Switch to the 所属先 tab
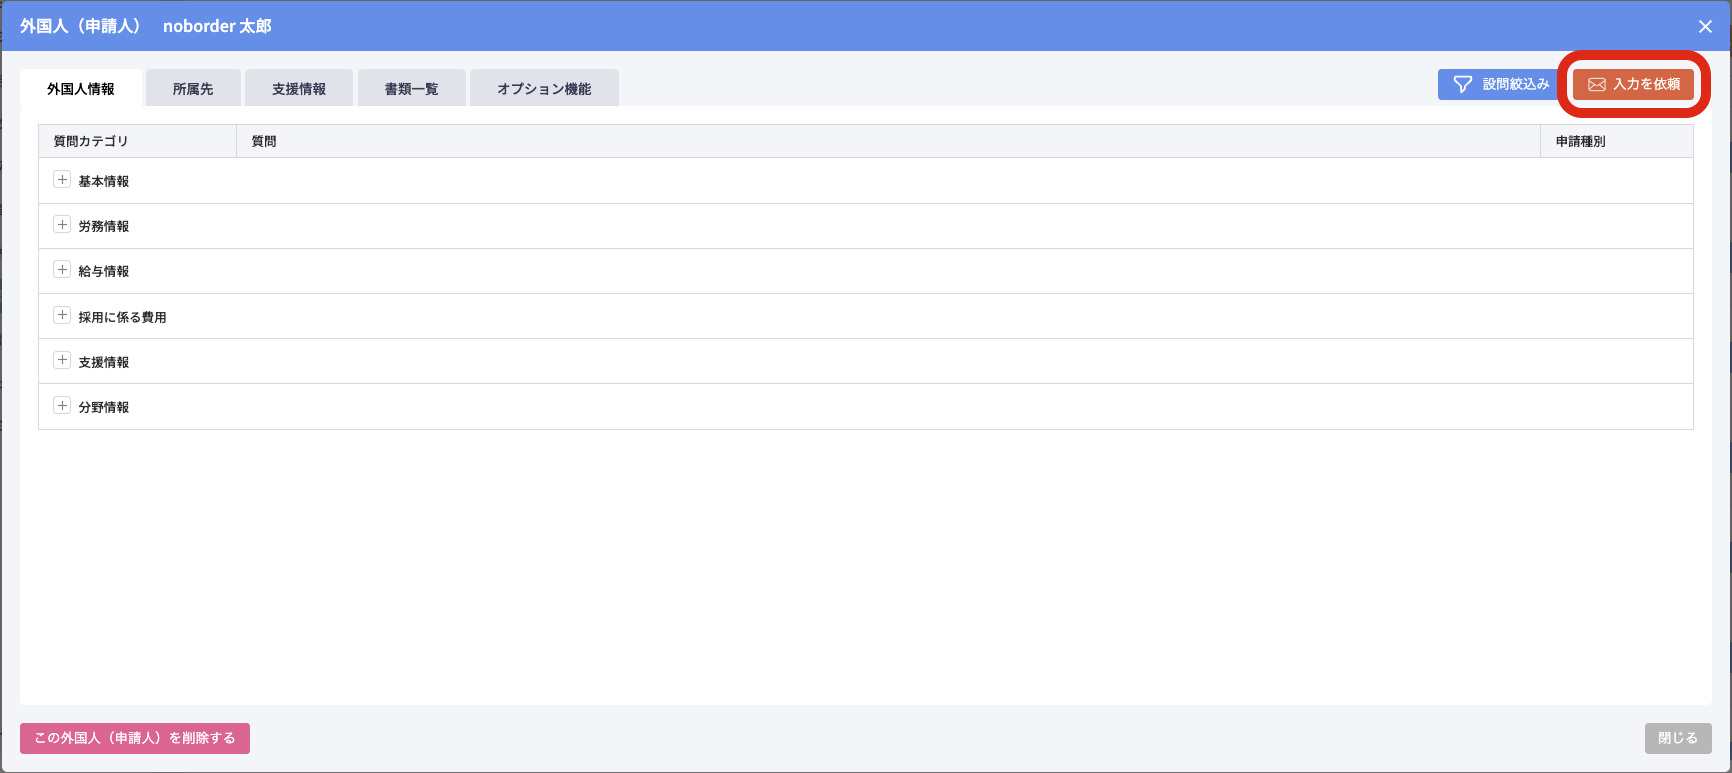 (193, 89)
